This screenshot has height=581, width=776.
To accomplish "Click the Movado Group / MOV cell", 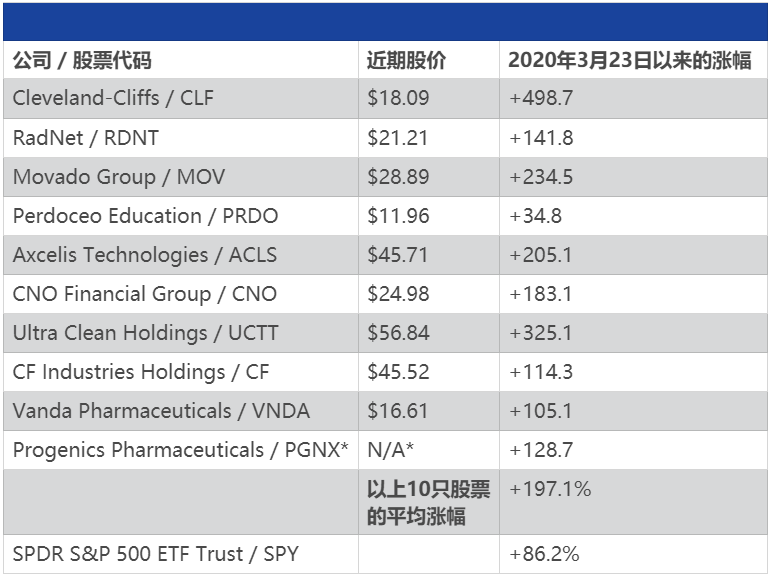I will coord(119,177).
